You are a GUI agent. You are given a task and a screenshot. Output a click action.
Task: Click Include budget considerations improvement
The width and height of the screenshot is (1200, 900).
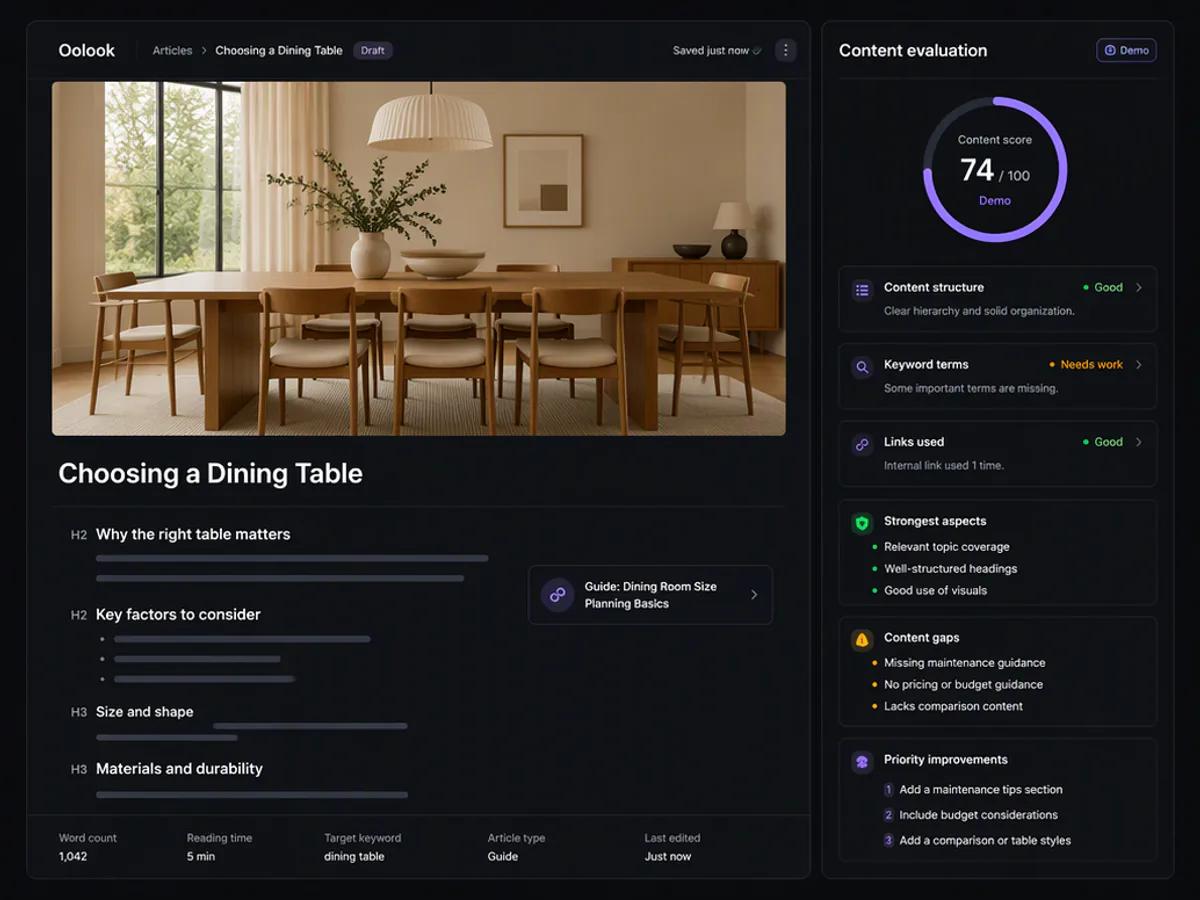coord(978,815)
